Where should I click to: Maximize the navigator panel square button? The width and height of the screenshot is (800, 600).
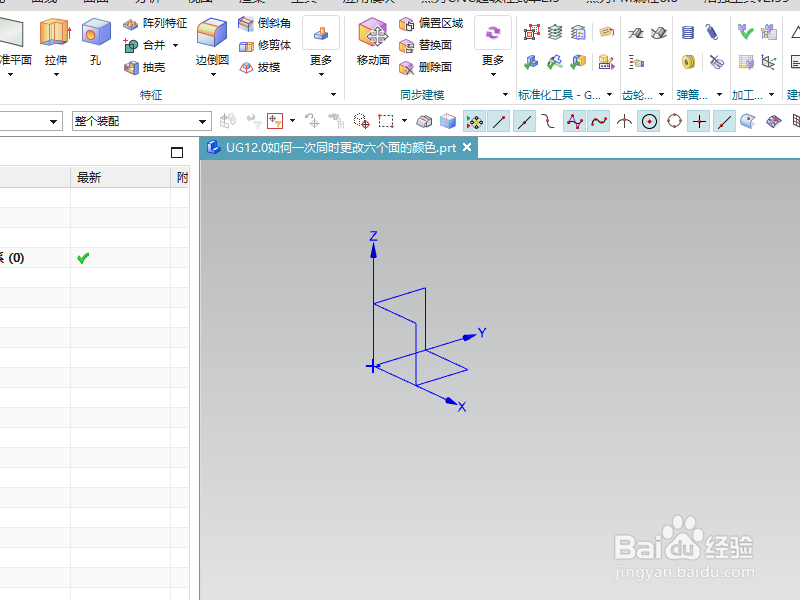coord(177,152)
